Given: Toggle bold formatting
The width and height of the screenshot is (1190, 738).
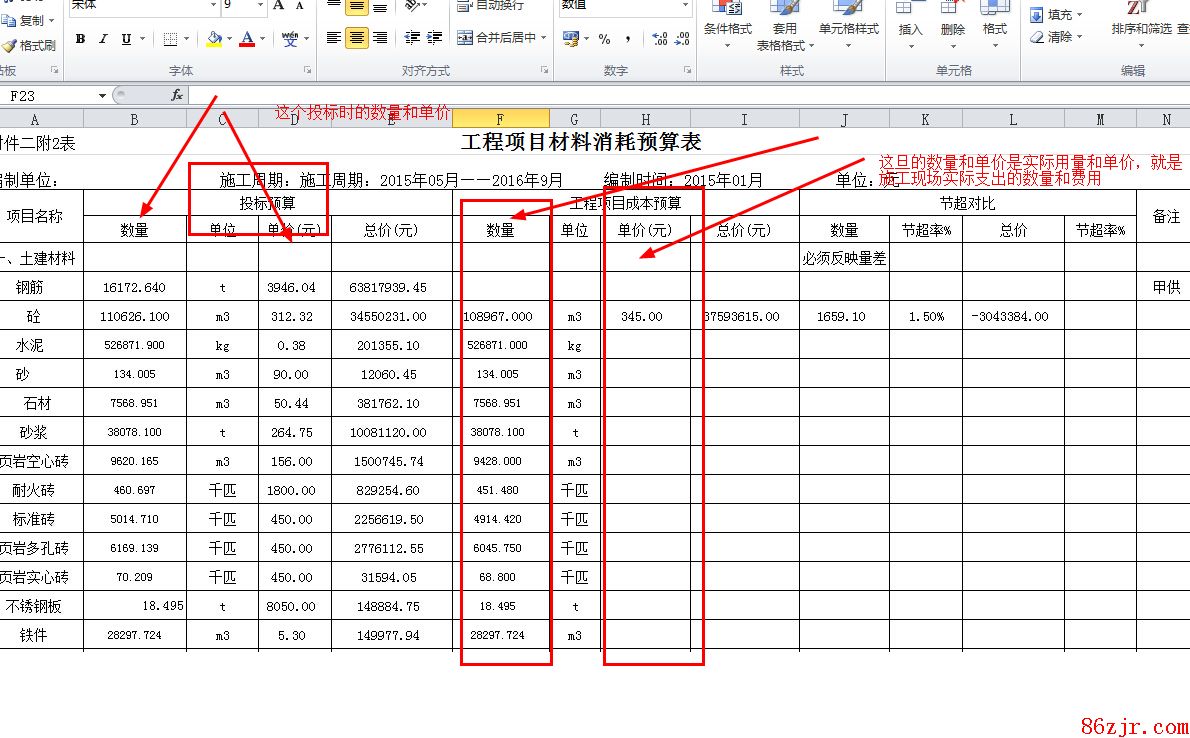Looking at the screenshot, I should (x=80, y=39).
